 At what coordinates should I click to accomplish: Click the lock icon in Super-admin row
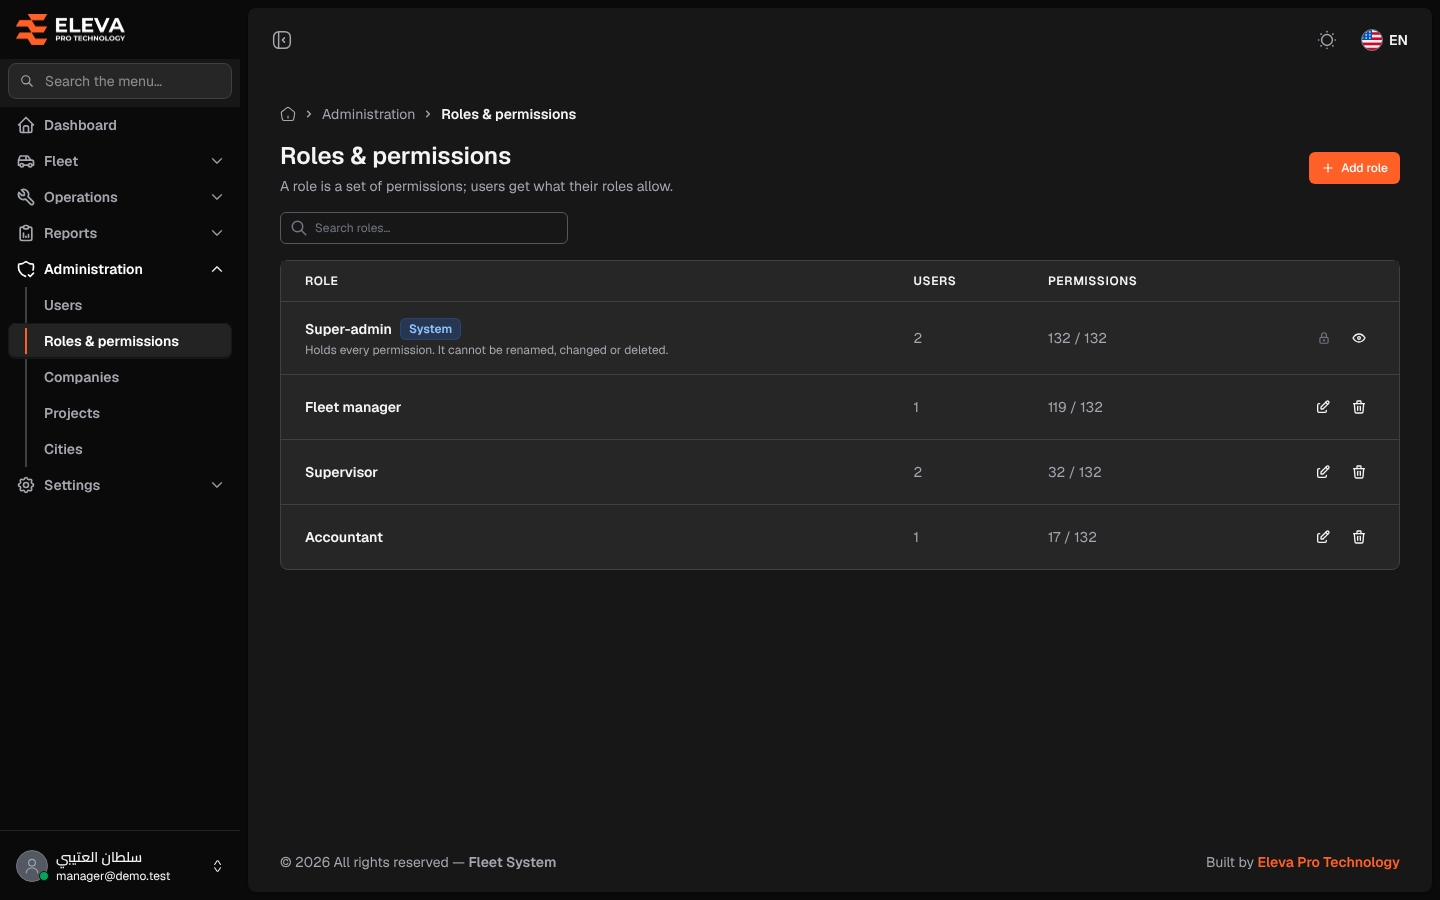(1324, 338)
